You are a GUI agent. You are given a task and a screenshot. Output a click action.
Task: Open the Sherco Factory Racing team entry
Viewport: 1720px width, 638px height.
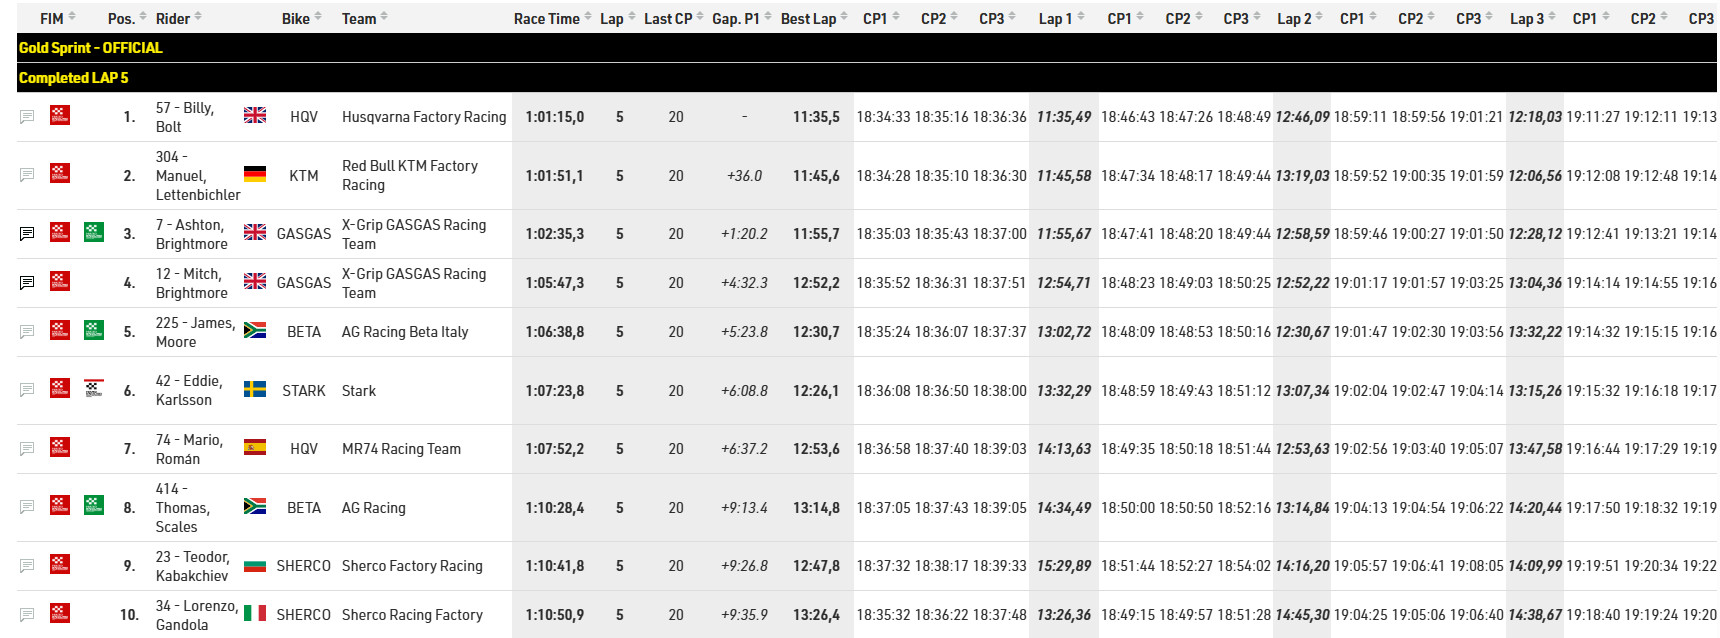point(412,566)
